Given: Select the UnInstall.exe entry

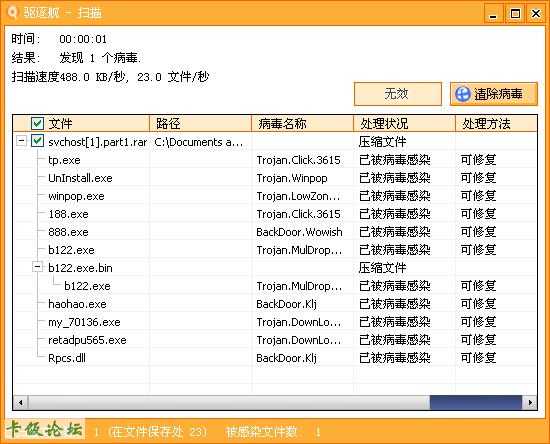Looking at the screenshot, I should click(x=80, y=178).
